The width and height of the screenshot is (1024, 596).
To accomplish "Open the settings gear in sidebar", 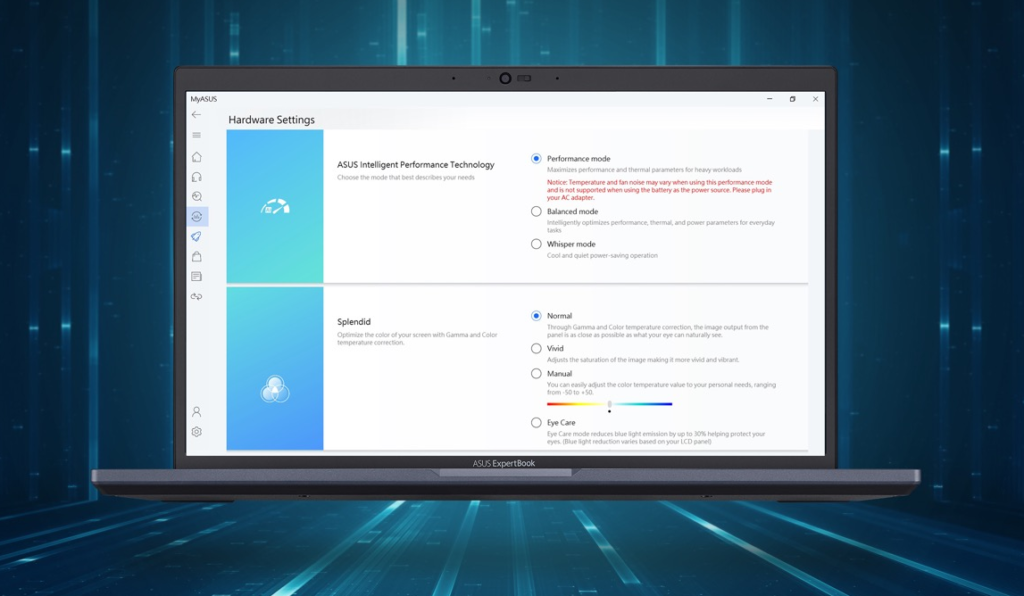I will 197,432.
